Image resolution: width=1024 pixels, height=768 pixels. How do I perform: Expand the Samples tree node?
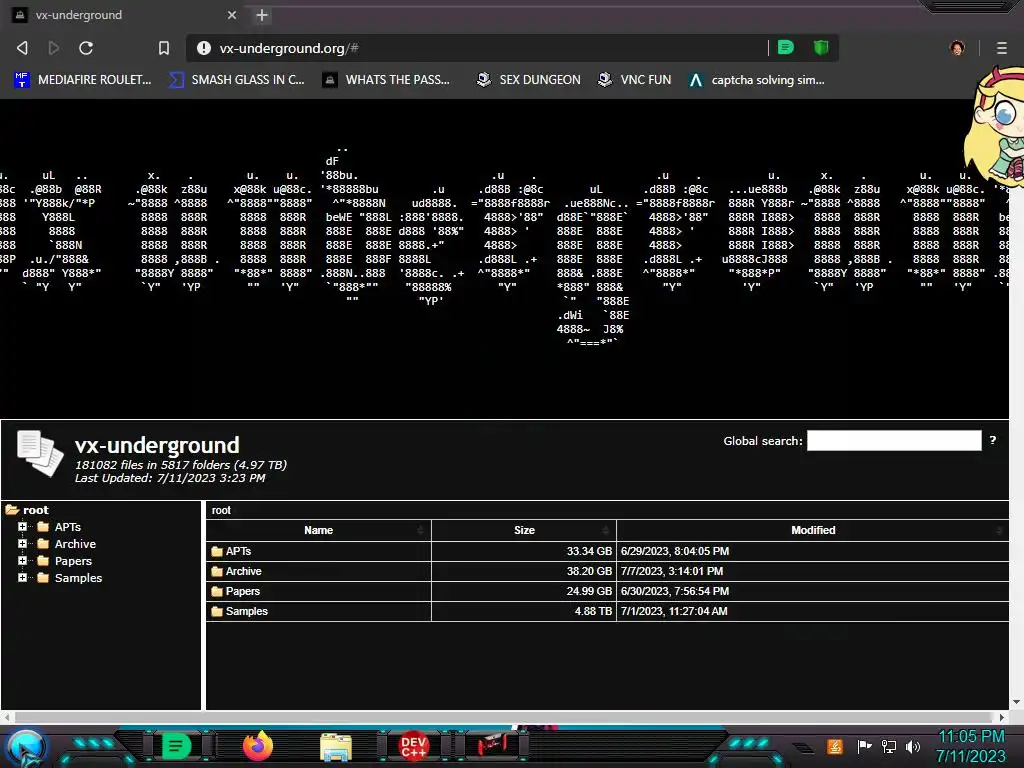coord(22,577)
